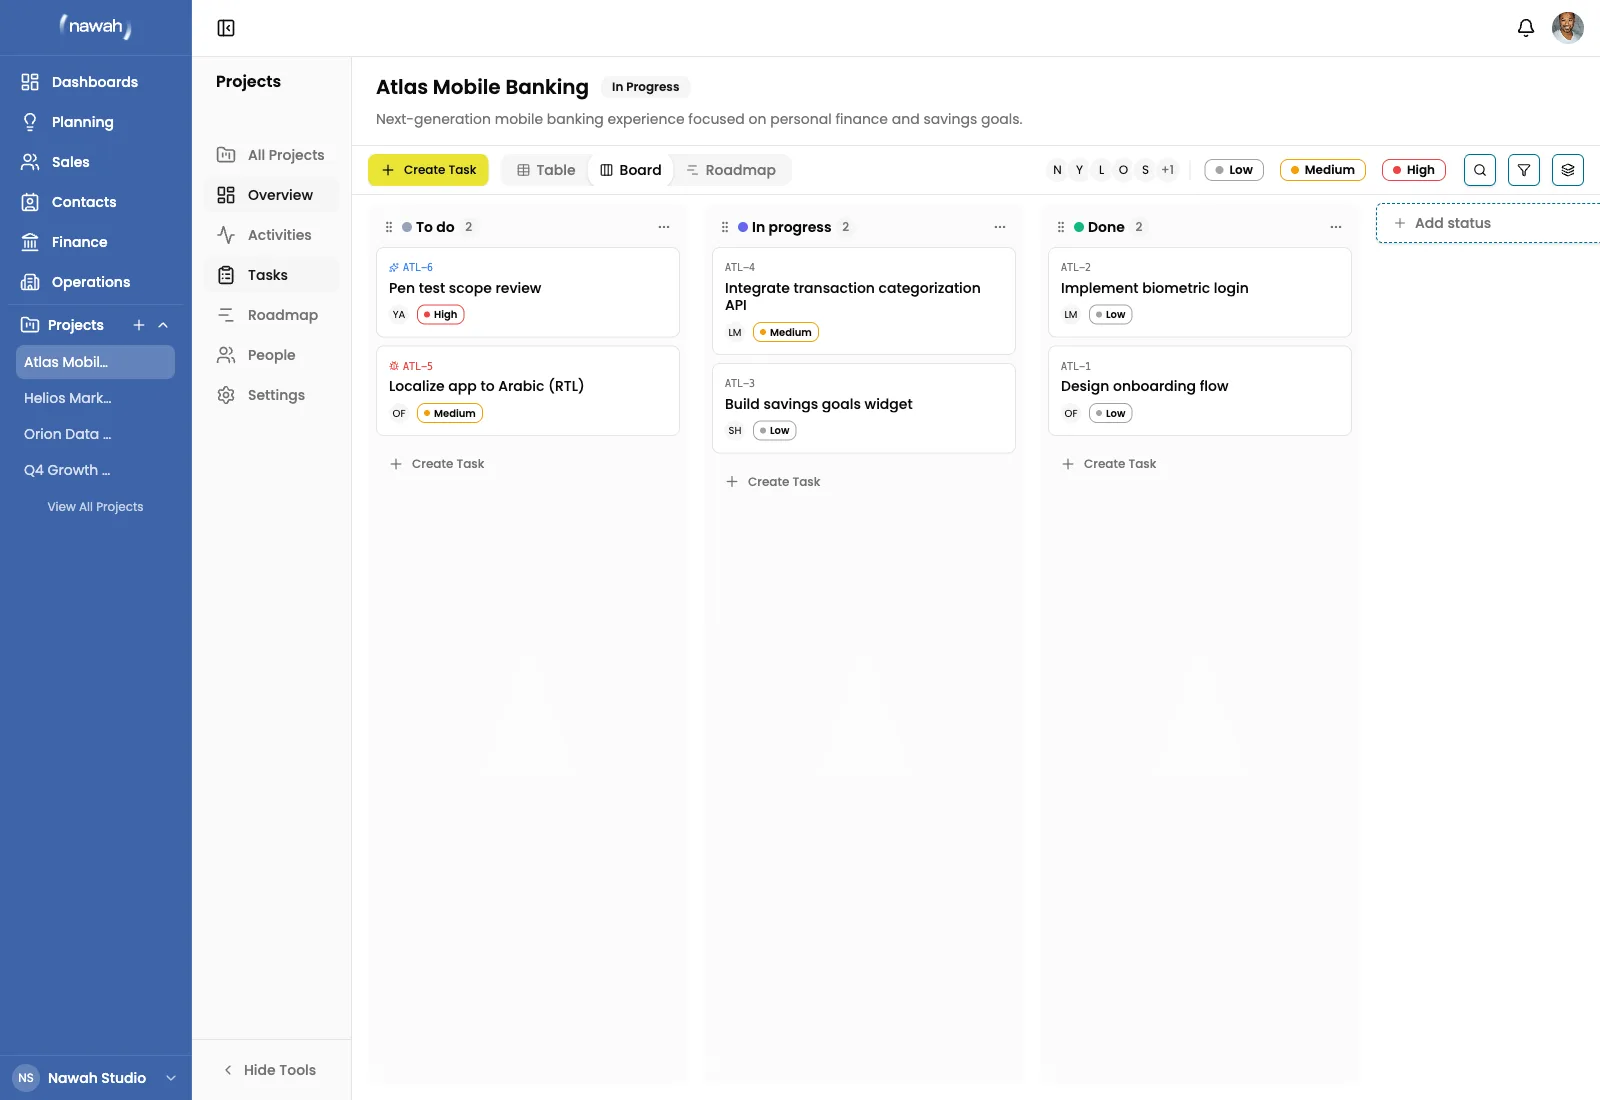Viewport: 1600px width, 1100px height.
Task: Open the To do column options menu
Action: coord(664,227)
